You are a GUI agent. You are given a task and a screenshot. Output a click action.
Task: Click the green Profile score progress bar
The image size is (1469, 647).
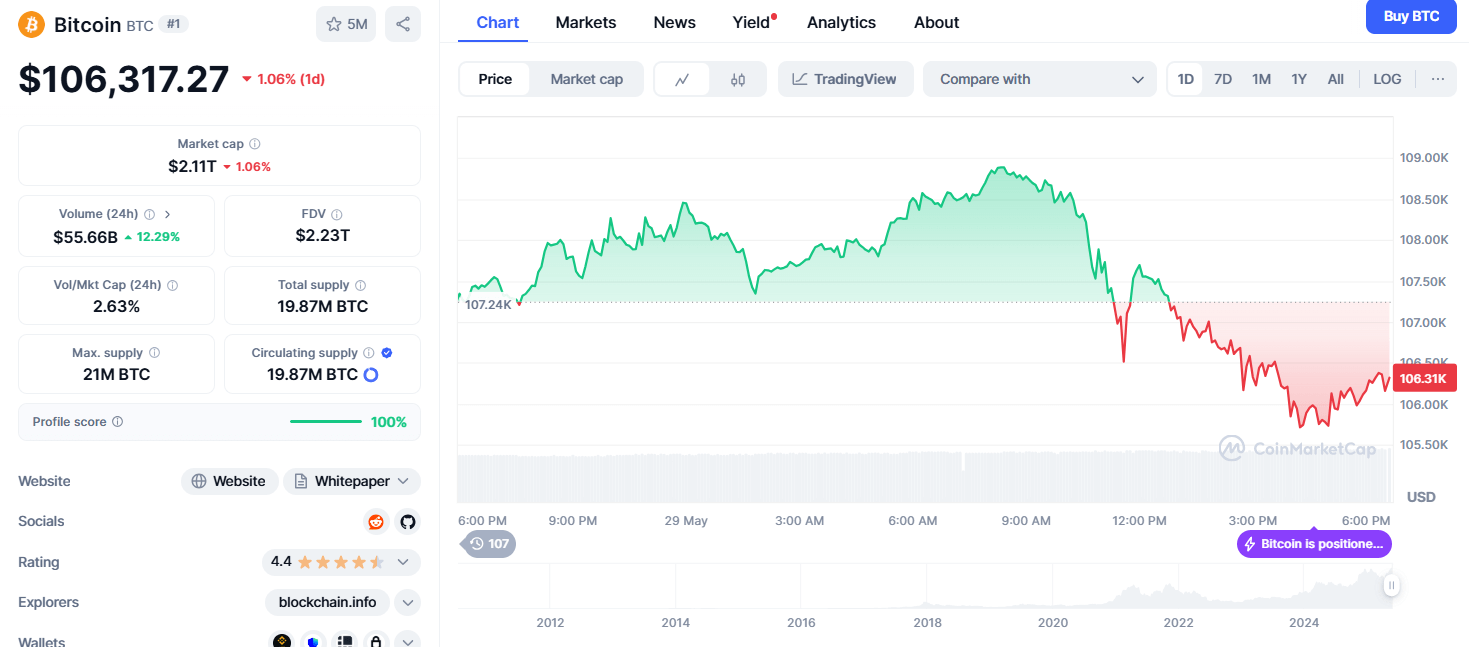pyautogui.click(x=326, y=422)
